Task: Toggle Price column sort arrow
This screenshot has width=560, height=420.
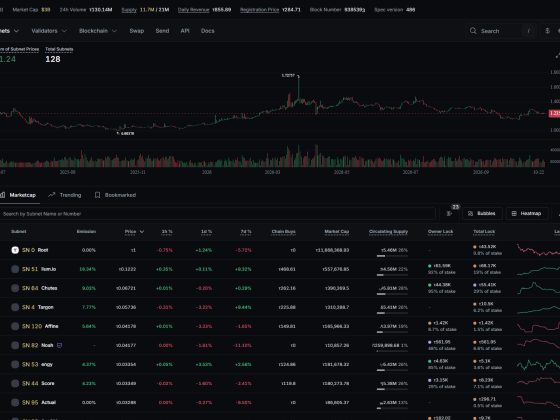Action: pyautogui.click(x=142, y=232)
